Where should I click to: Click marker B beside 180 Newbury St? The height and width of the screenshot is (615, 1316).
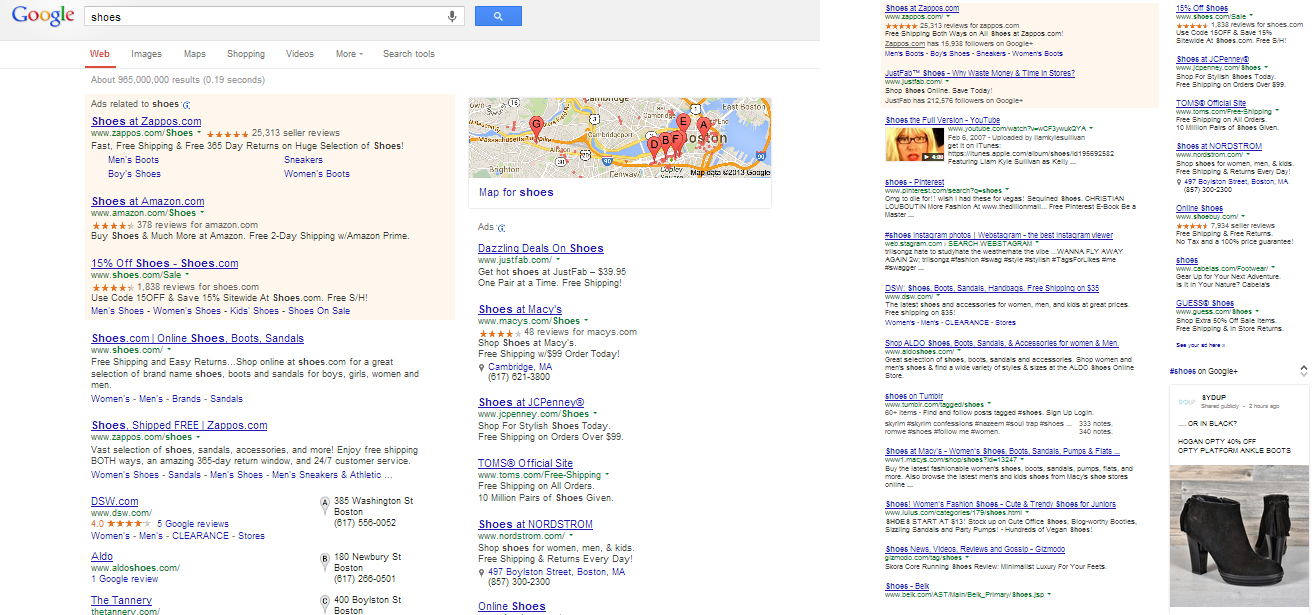324,560
